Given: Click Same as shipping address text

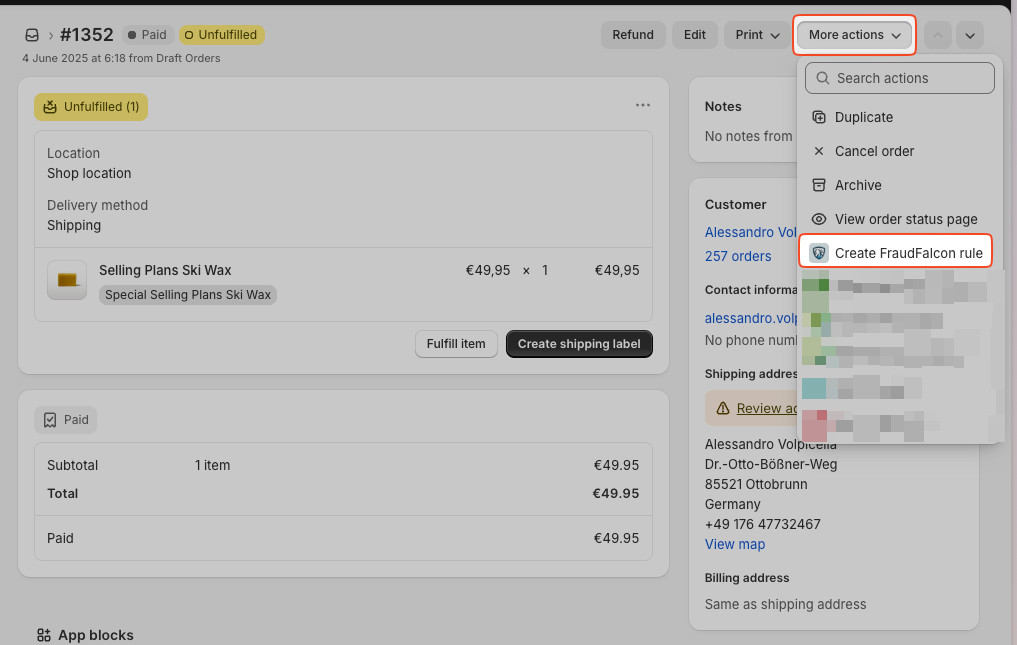Looking at the screenshot, I should (785, 605).
